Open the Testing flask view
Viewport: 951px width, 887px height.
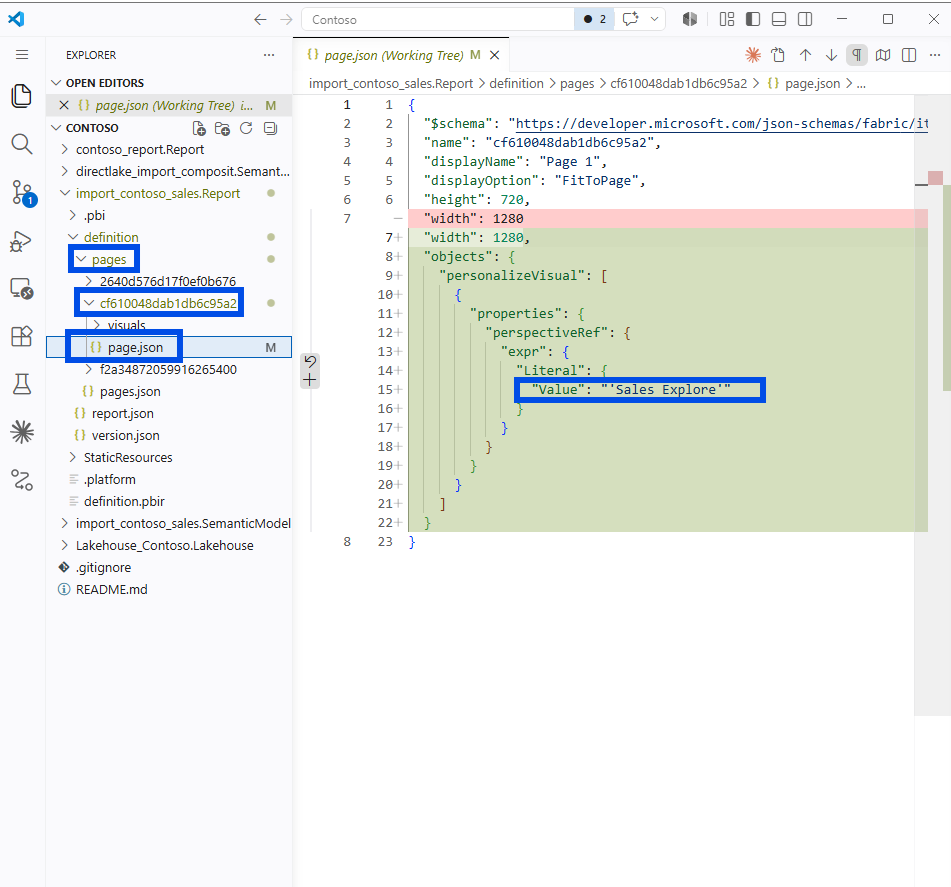click(22, 384)
